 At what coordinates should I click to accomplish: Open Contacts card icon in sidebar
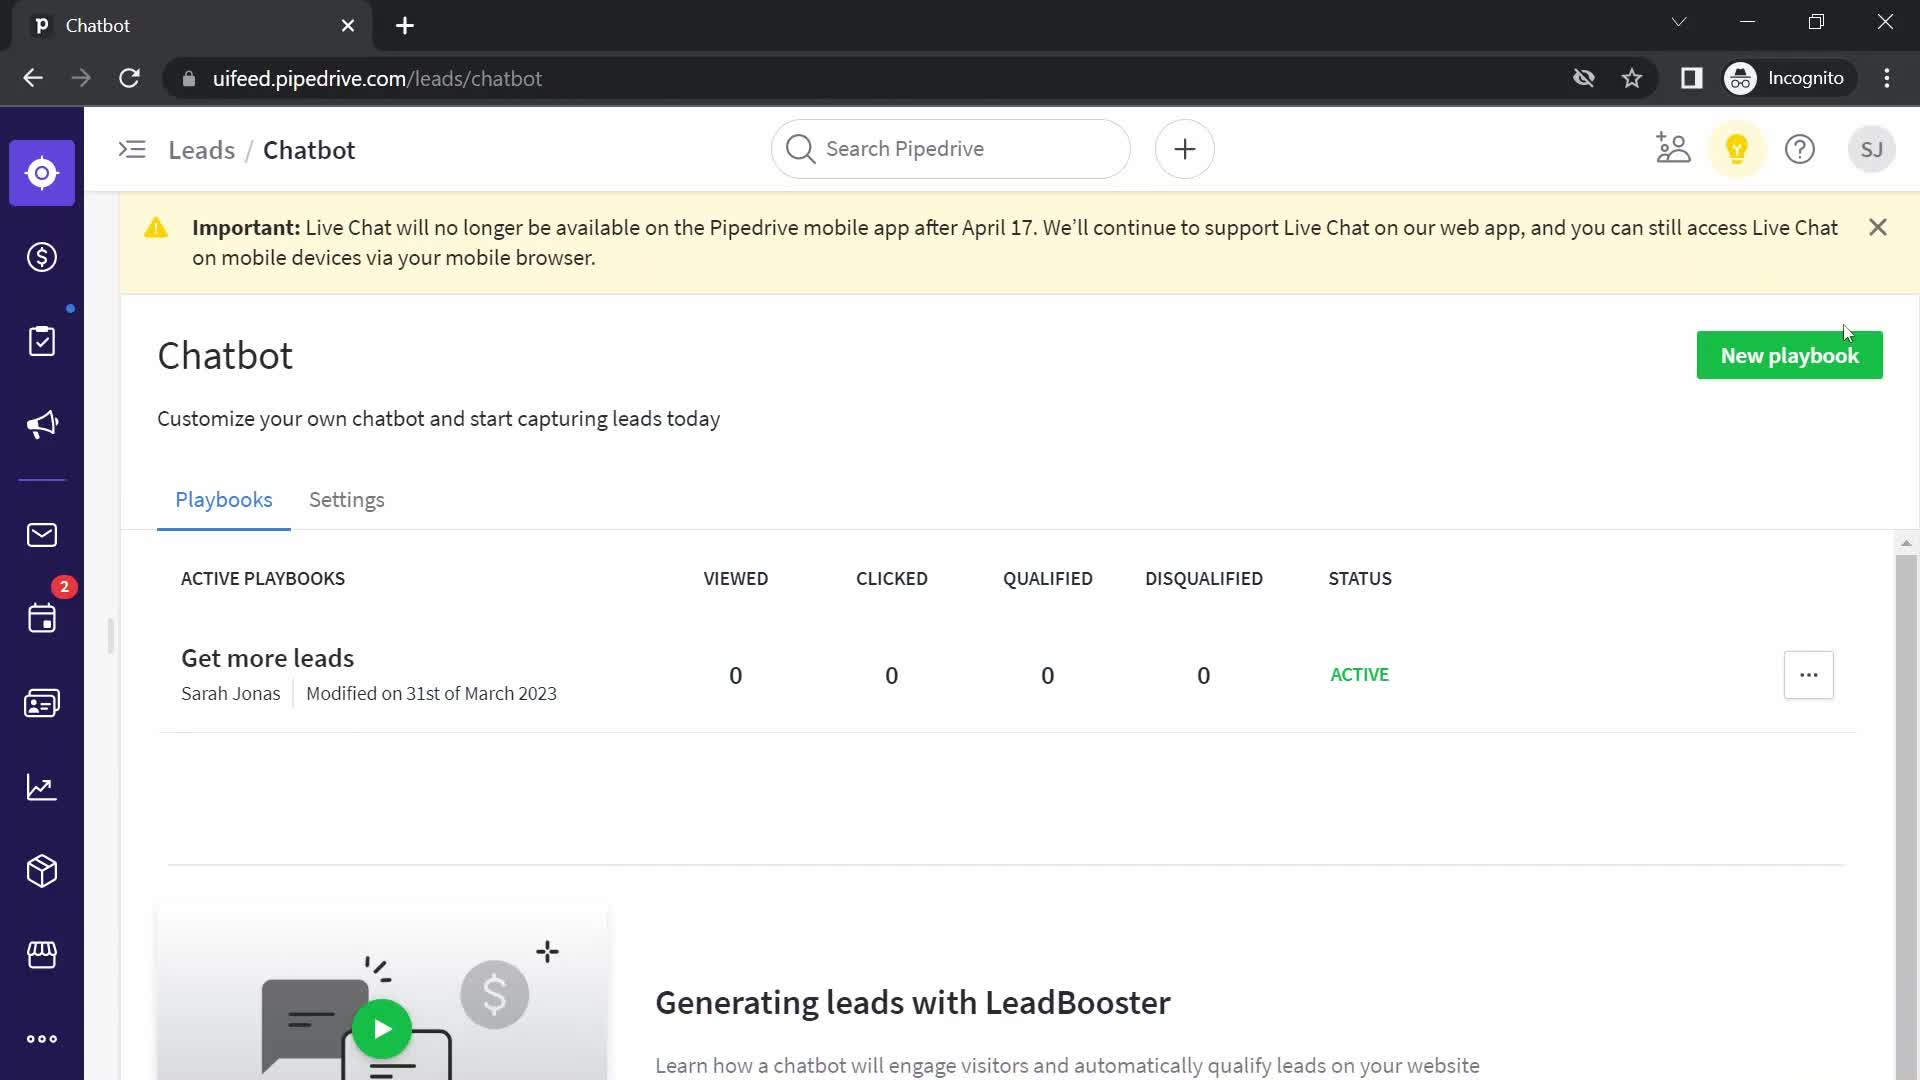tap(42, 703)
